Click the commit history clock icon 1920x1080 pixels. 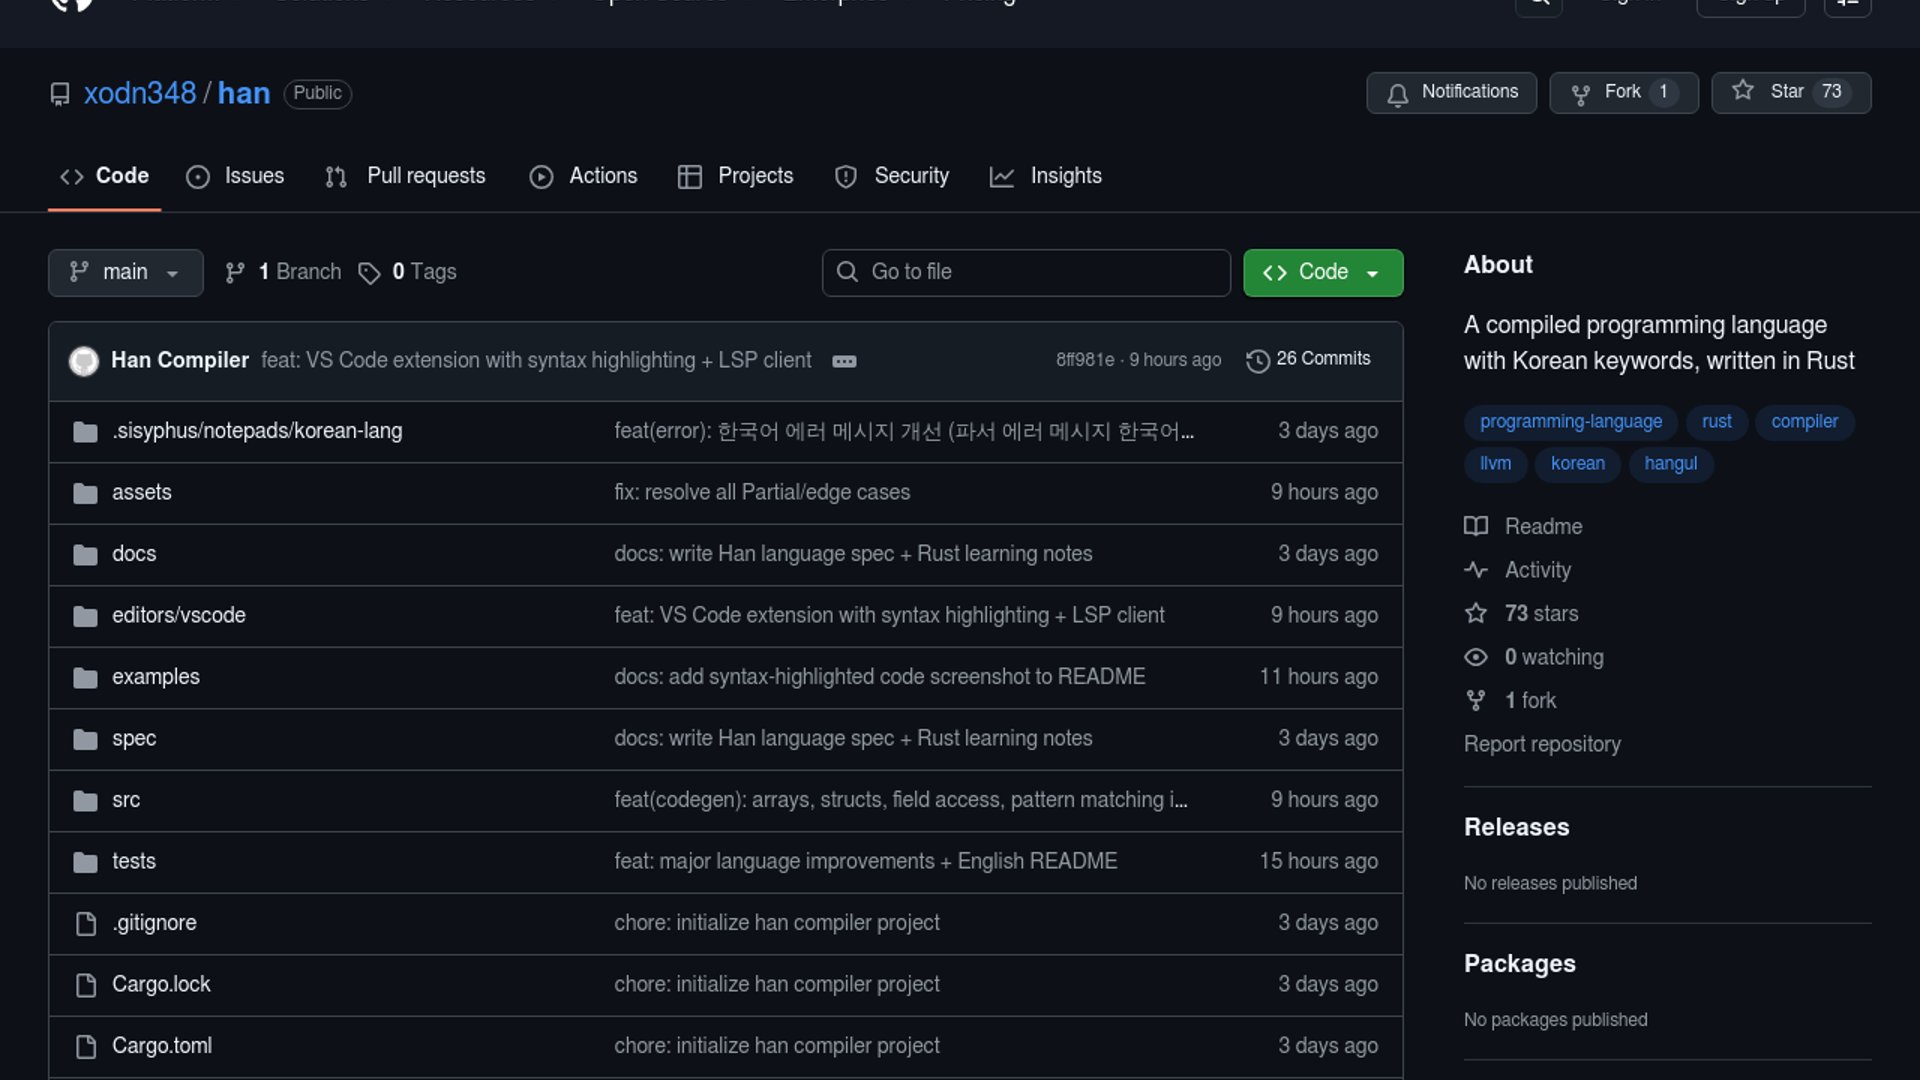click(1257, 360)
